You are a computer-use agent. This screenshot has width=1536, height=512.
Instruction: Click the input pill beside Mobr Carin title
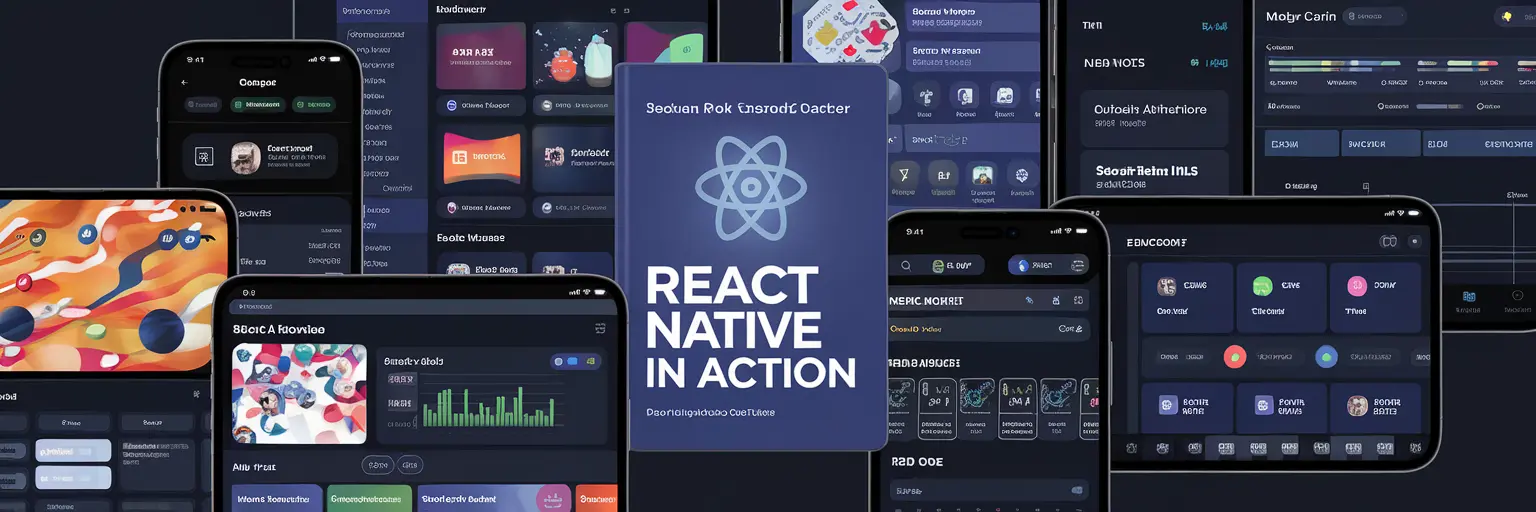(x=1376, y=16)
